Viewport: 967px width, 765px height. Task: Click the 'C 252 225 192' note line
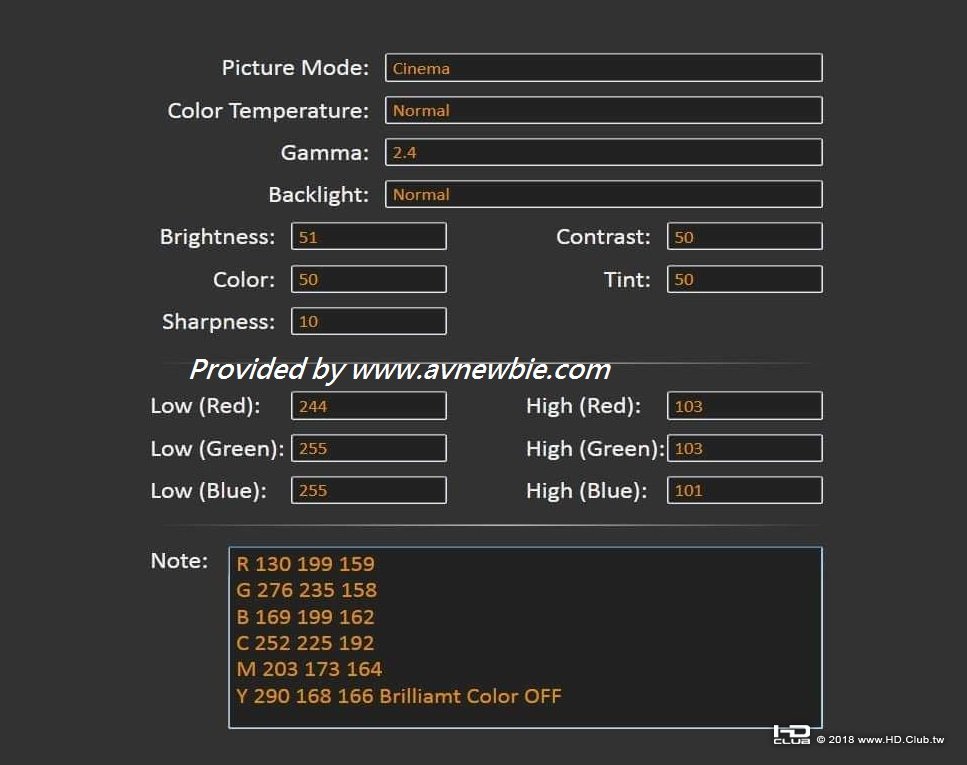[305, 643]
